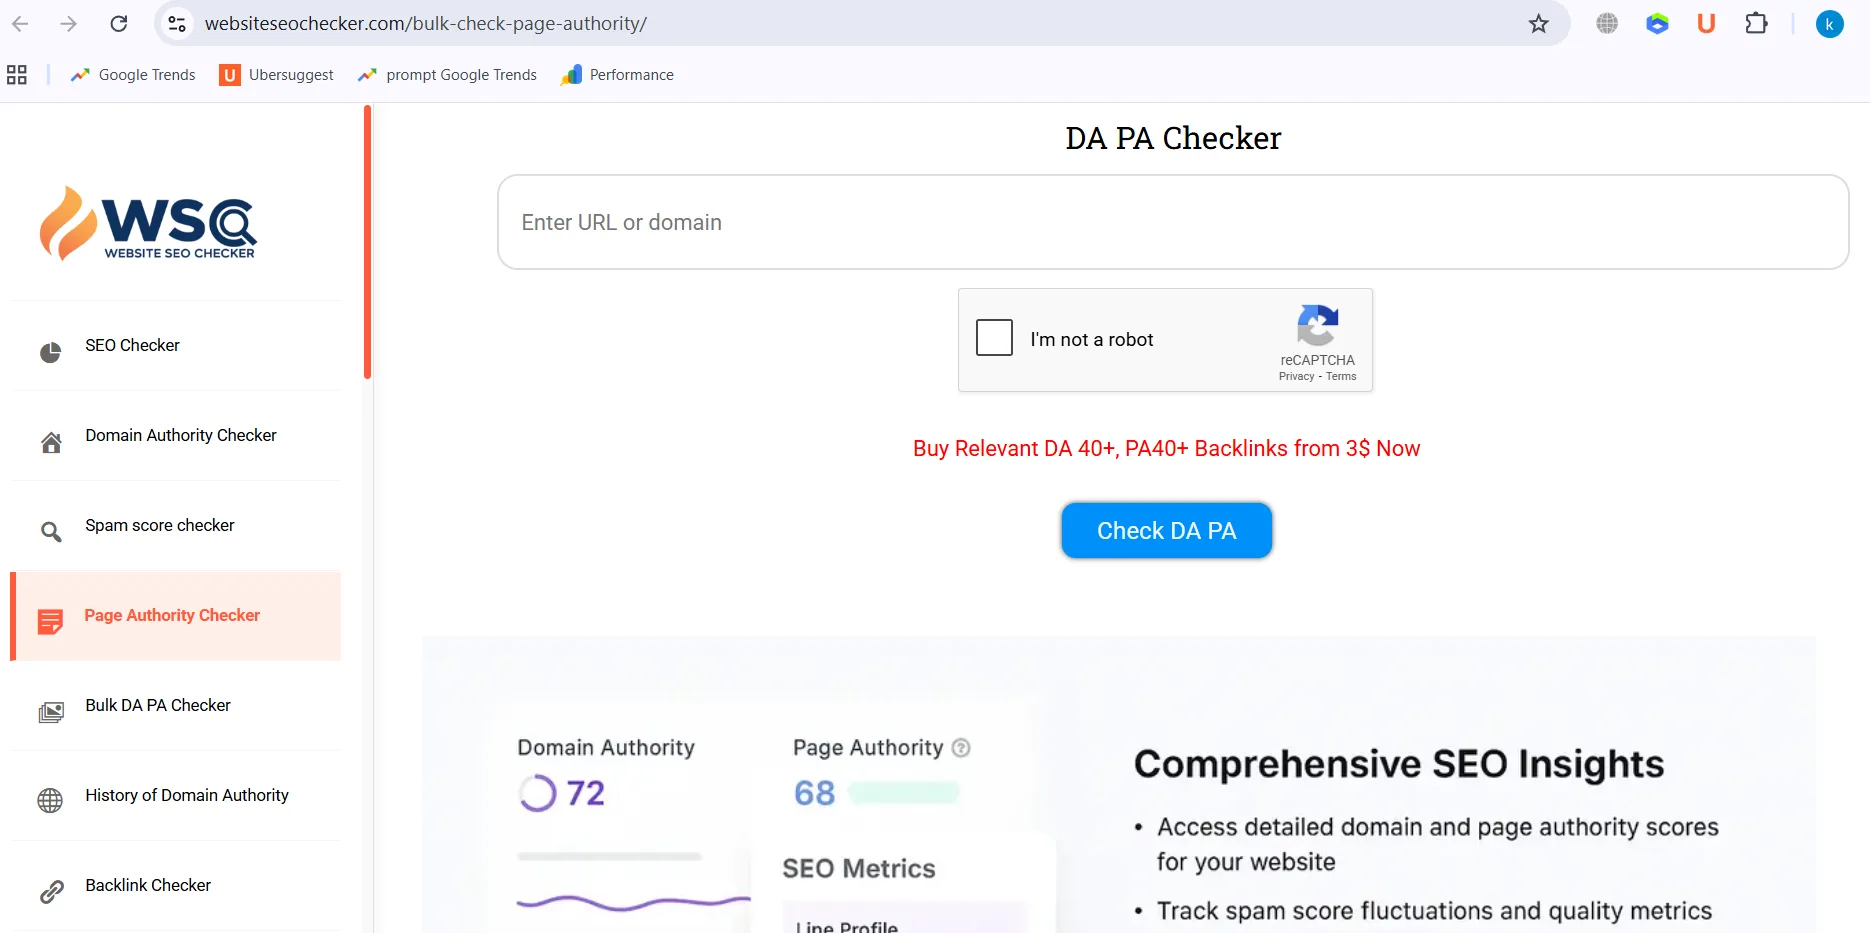Click the Backlink Checker chain icon
Image resolution: width=1870 pixels, height=933 pixels.
[51, 891]
